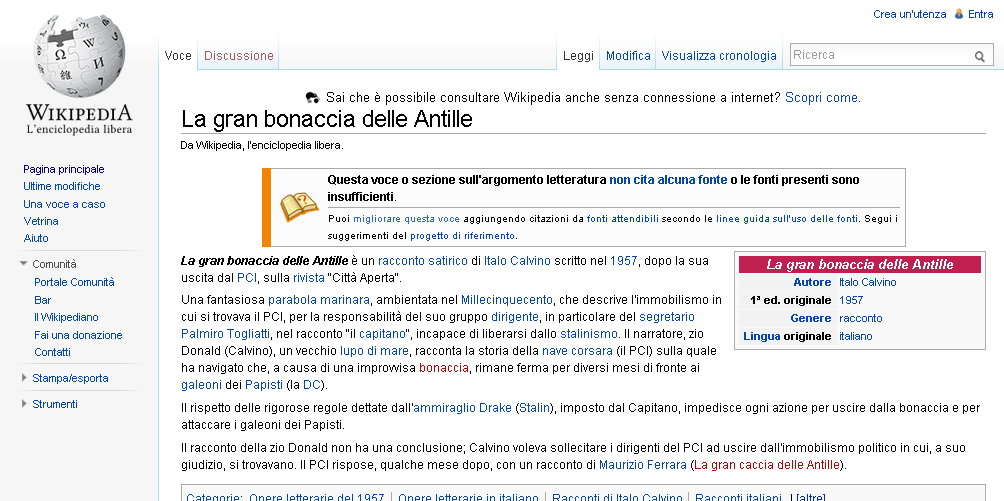Viewport: 1004px width, 501px height.
Task: Expand the Stampa/esporta sidebar section
Action: (x=24, y=378)
